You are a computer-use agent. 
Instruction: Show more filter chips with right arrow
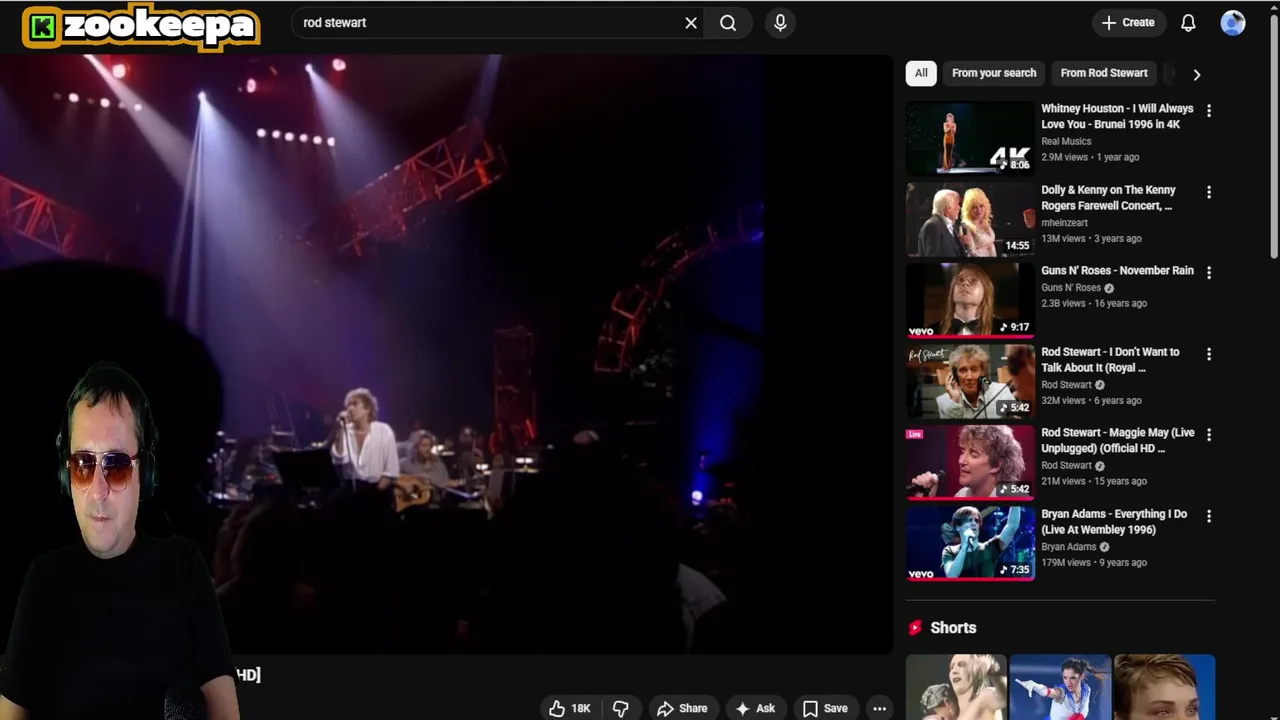[1196, 74]
